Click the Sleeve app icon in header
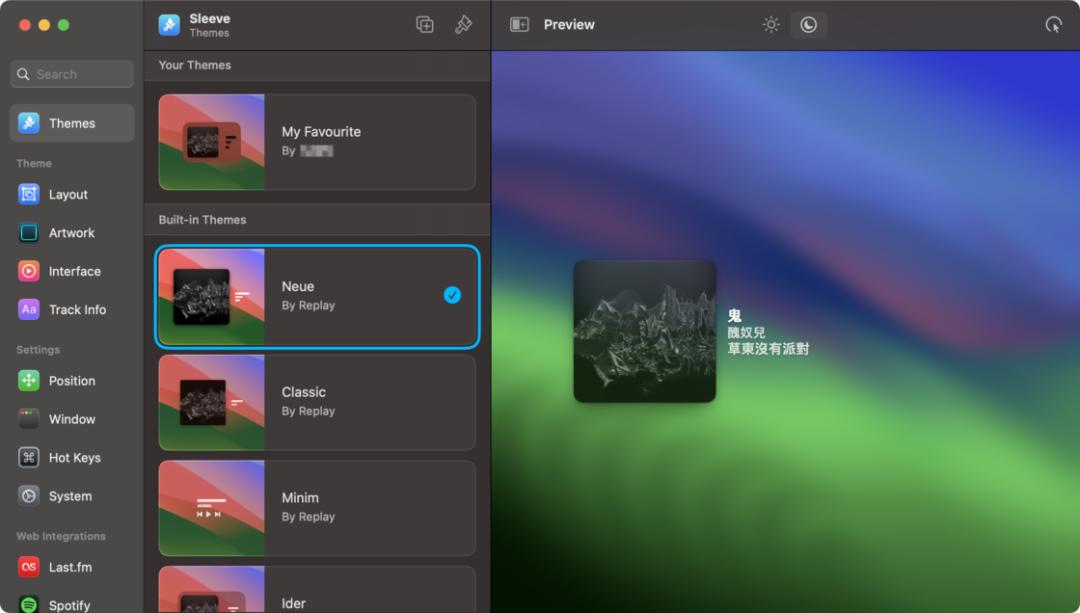The height and width of the screenshot is (613, 1080). pos(169,25)
